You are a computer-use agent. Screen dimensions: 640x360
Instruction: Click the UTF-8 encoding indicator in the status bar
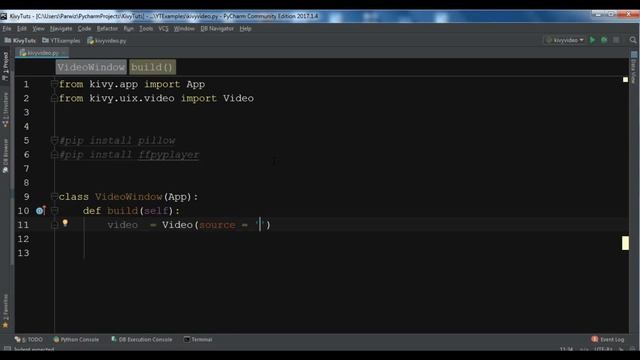(x=603, y=349)
